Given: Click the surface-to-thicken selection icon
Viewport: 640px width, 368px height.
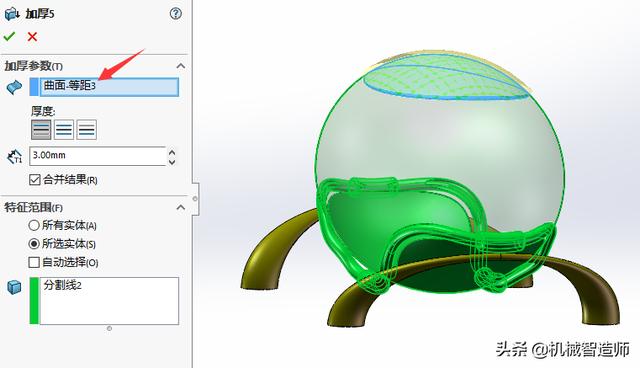Looking at the screenshot, I should [x=14, y=87].
